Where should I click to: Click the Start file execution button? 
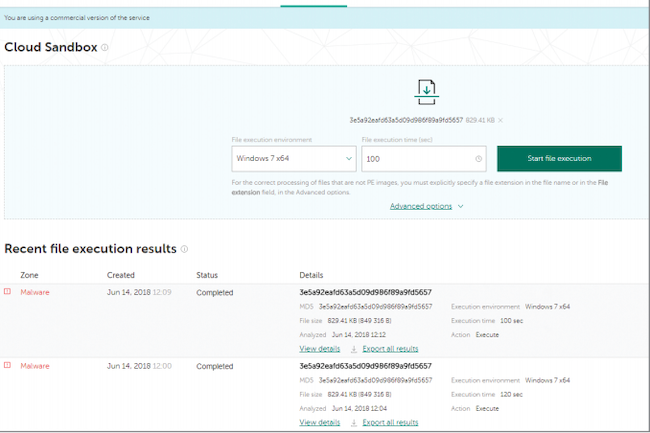click(559, 158)
